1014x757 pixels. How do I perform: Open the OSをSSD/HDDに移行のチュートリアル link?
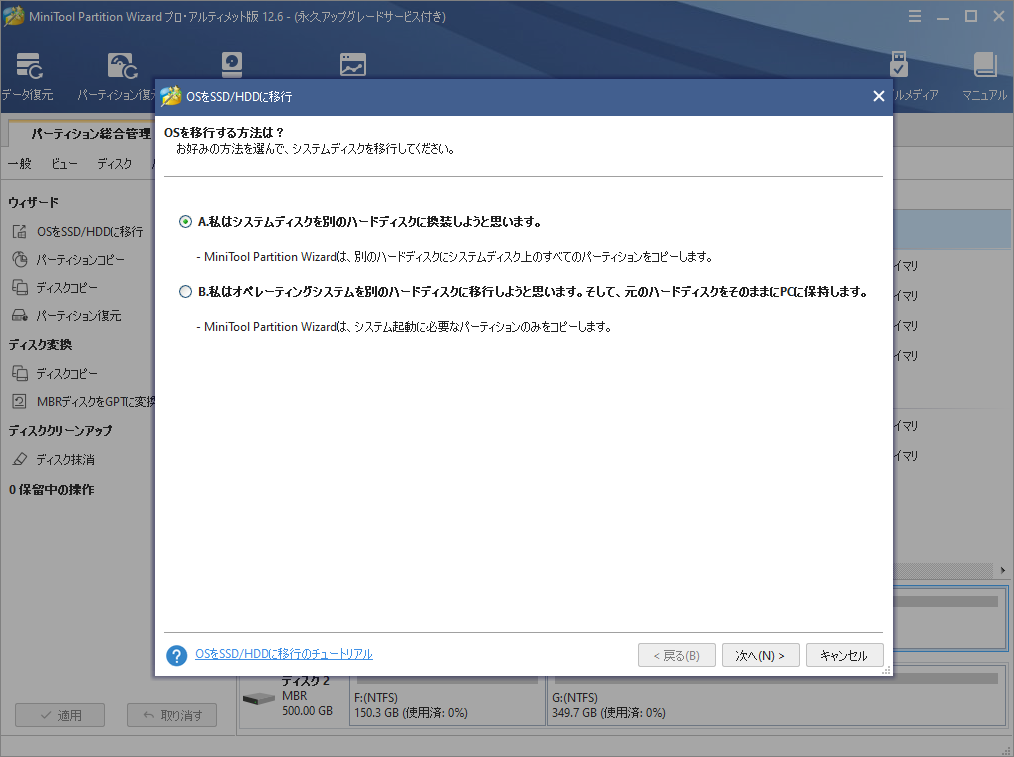point(287,653)
